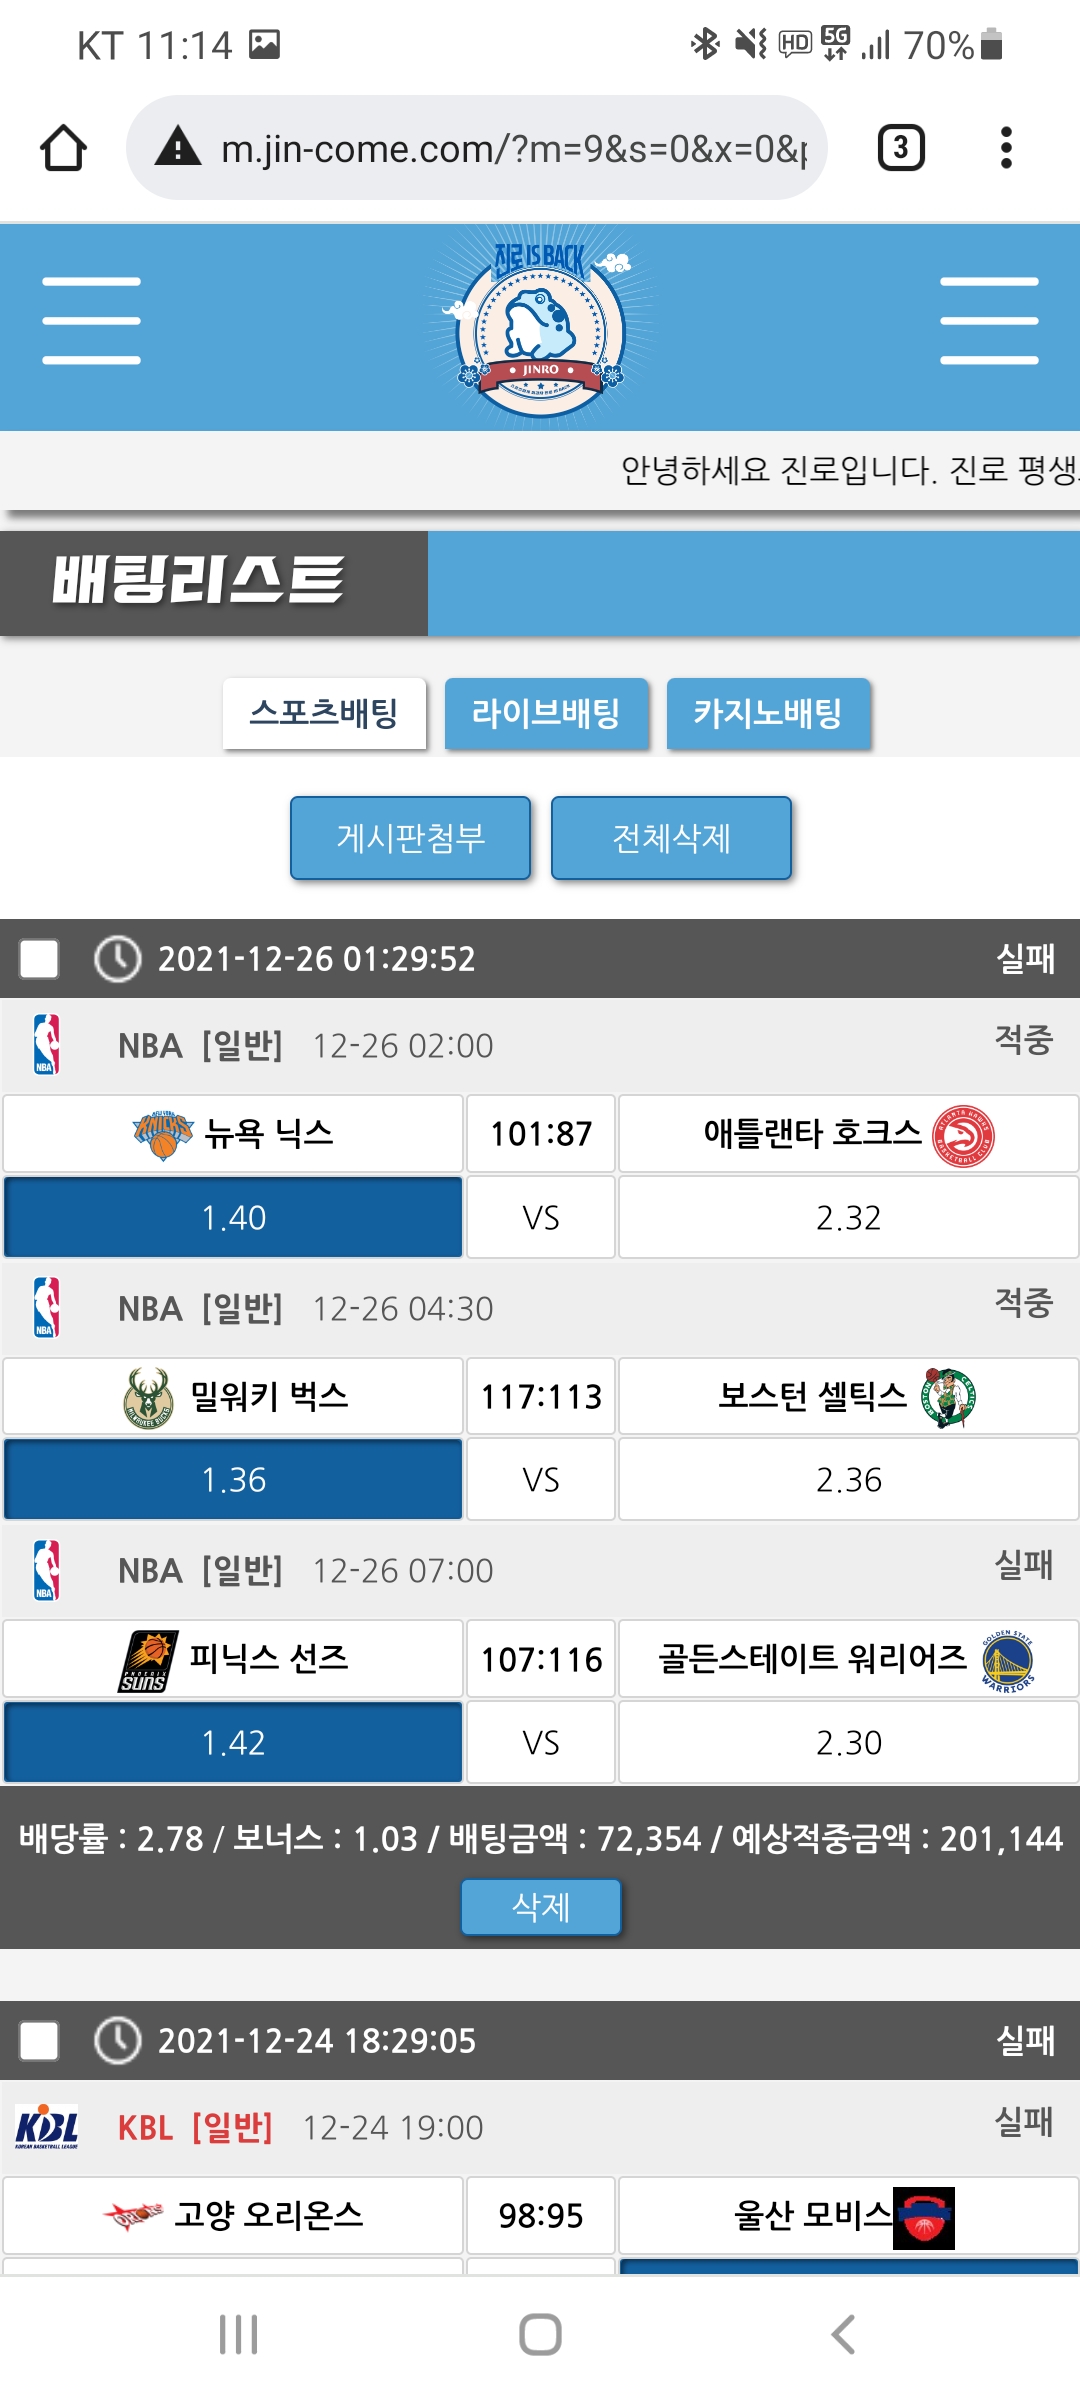Tap the Jinro frog logo
Viewport: 1080px width, 2400px height.
[540, 328]
